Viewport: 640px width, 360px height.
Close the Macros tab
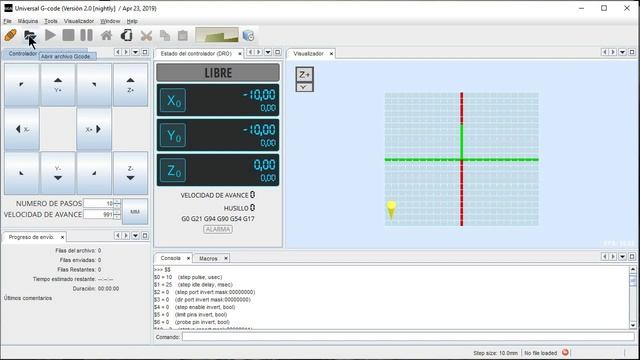(x=226, y=258)
